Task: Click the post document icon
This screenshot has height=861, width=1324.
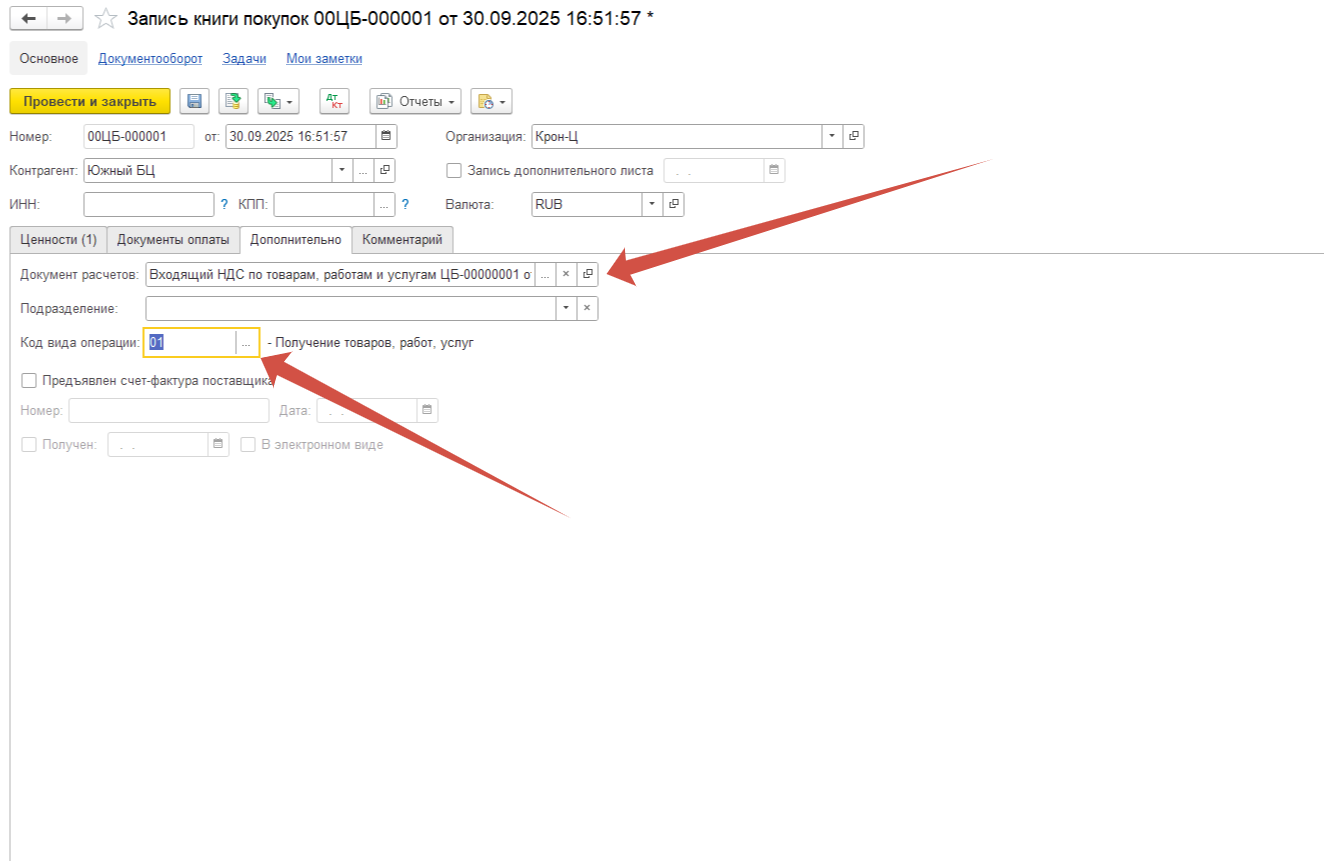Action: tap(234, 101)
